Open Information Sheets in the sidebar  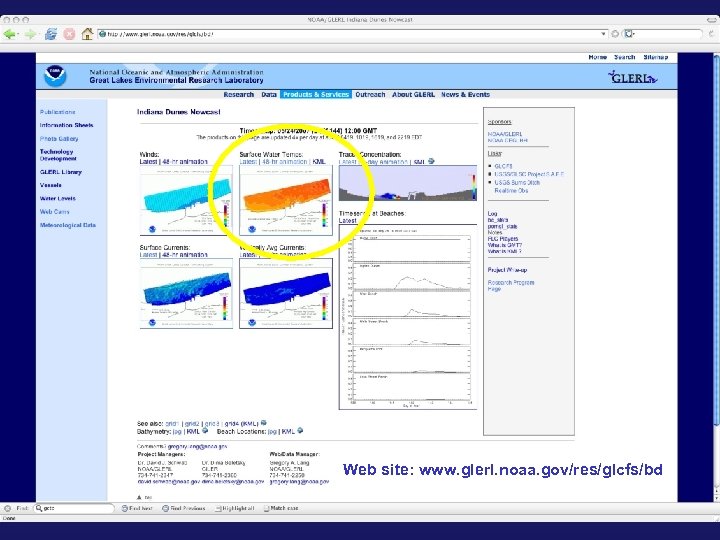(x=67, y=125)
